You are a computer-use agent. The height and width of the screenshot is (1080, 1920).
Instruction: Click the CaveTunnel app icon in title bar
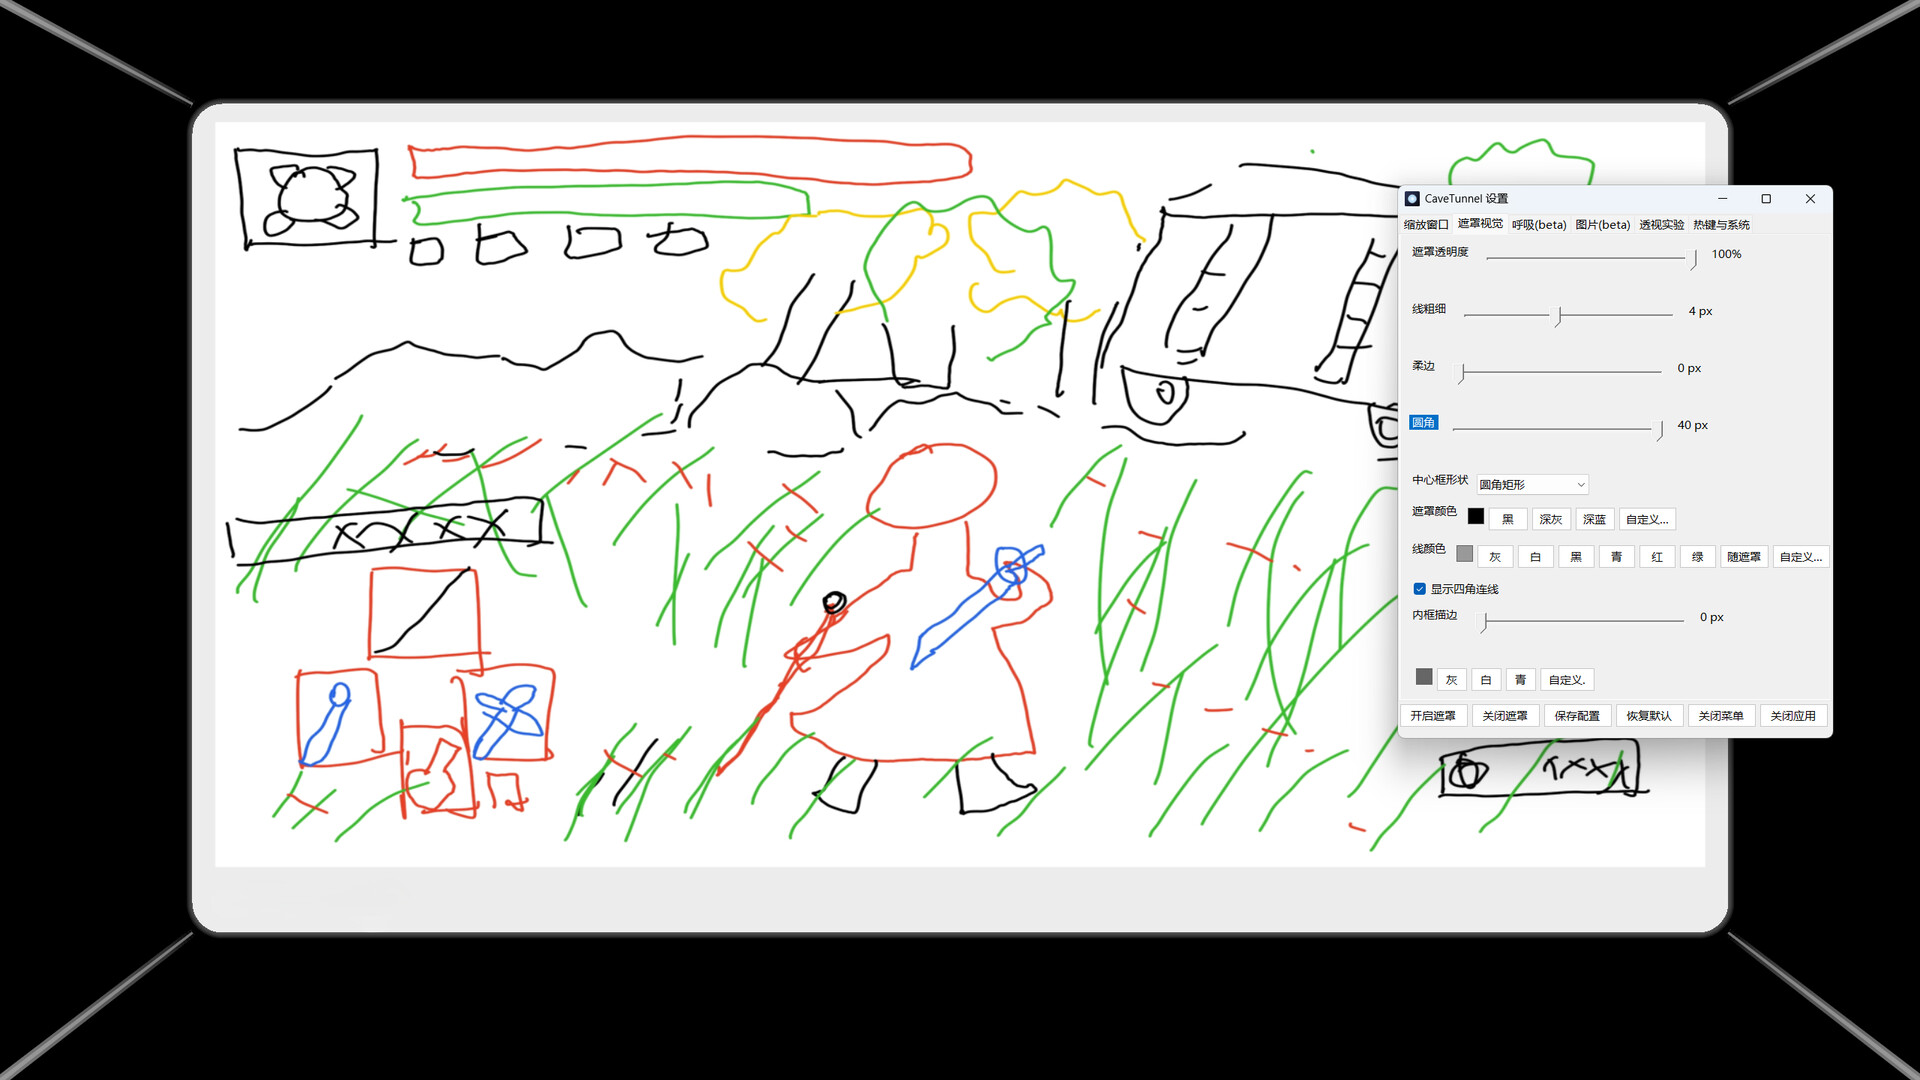1413,199
